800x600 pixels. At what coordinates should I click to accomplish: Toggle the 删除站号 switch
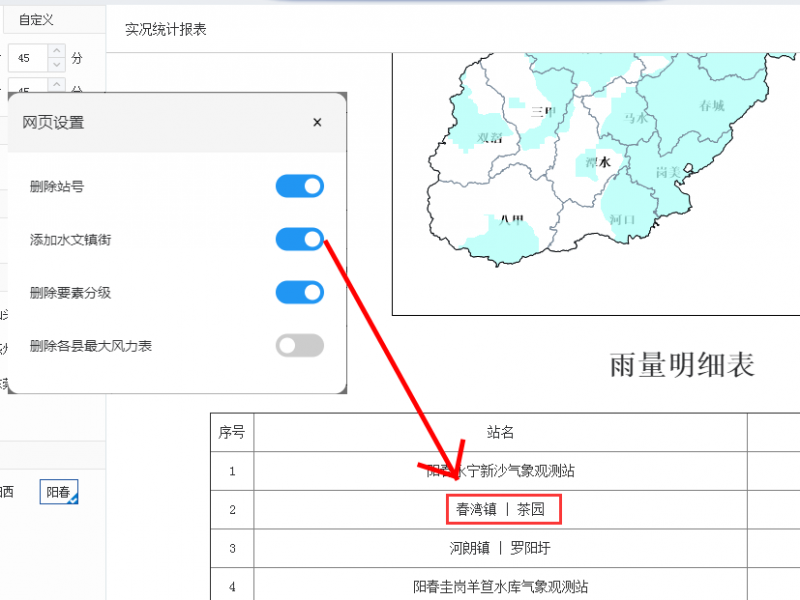(x=300, y=186)
